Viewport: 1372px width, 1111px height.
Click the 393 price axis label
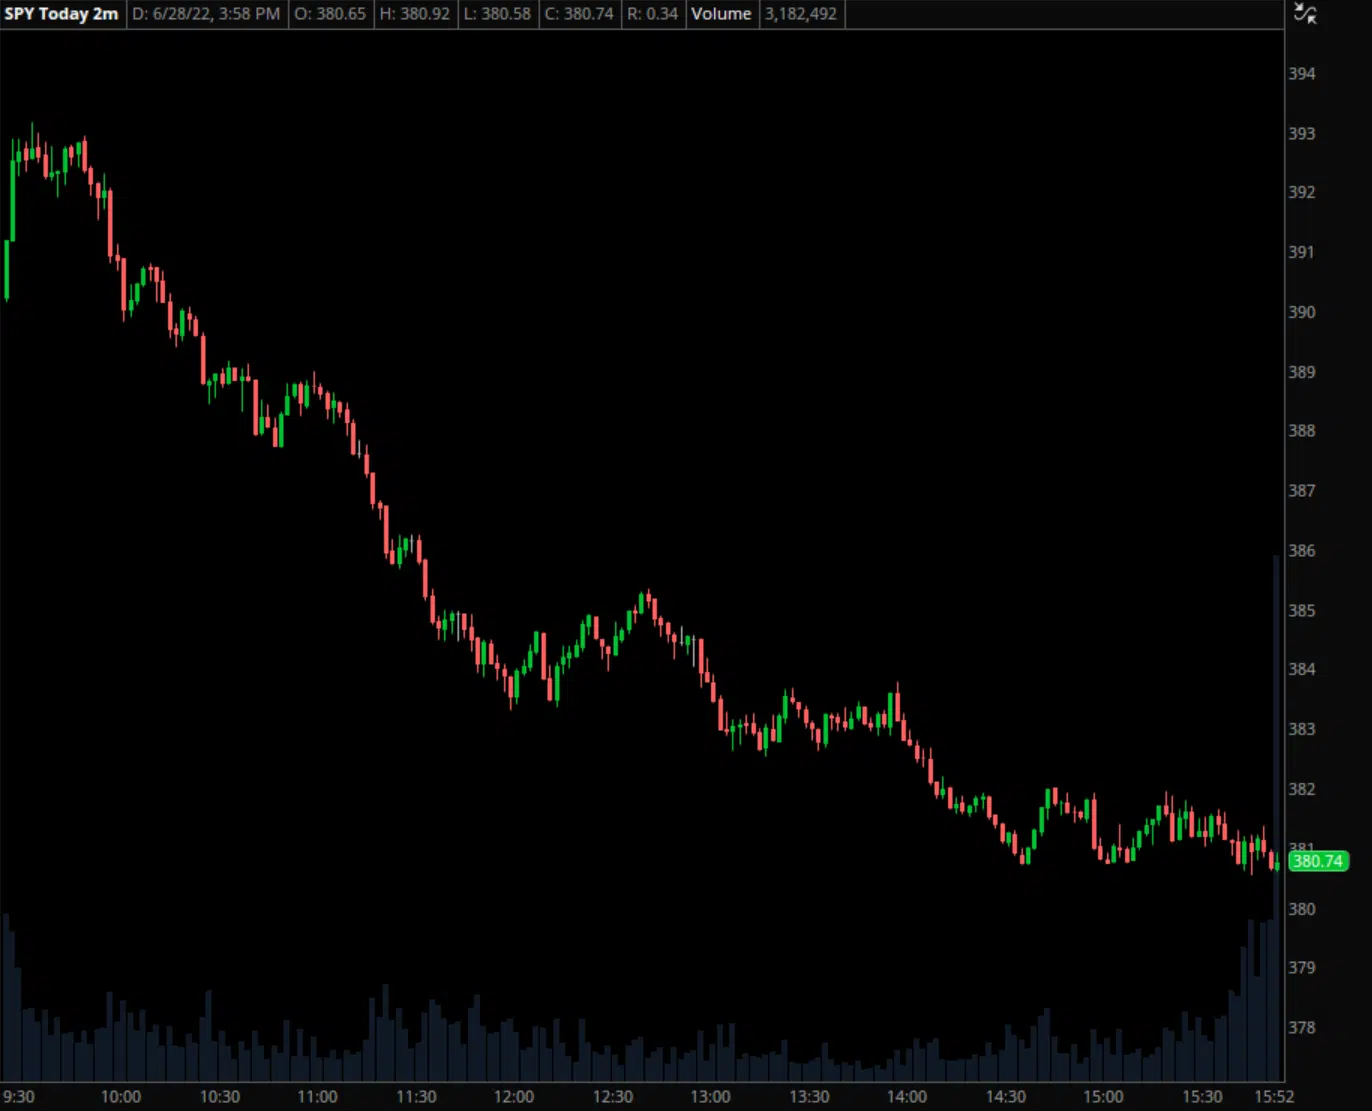point(1302,134)
